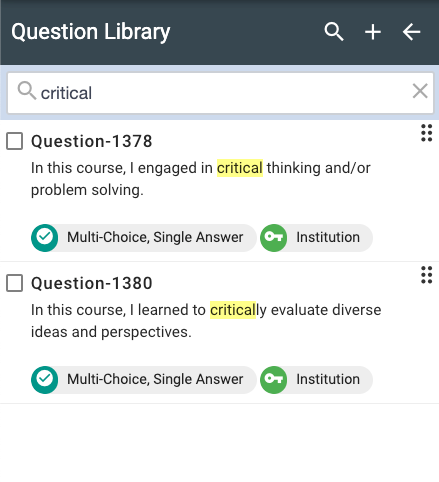The height and width of the screenshot is (482, 439).
Task: Check the Question-1378 checkbox
Action: click(15, 141)
